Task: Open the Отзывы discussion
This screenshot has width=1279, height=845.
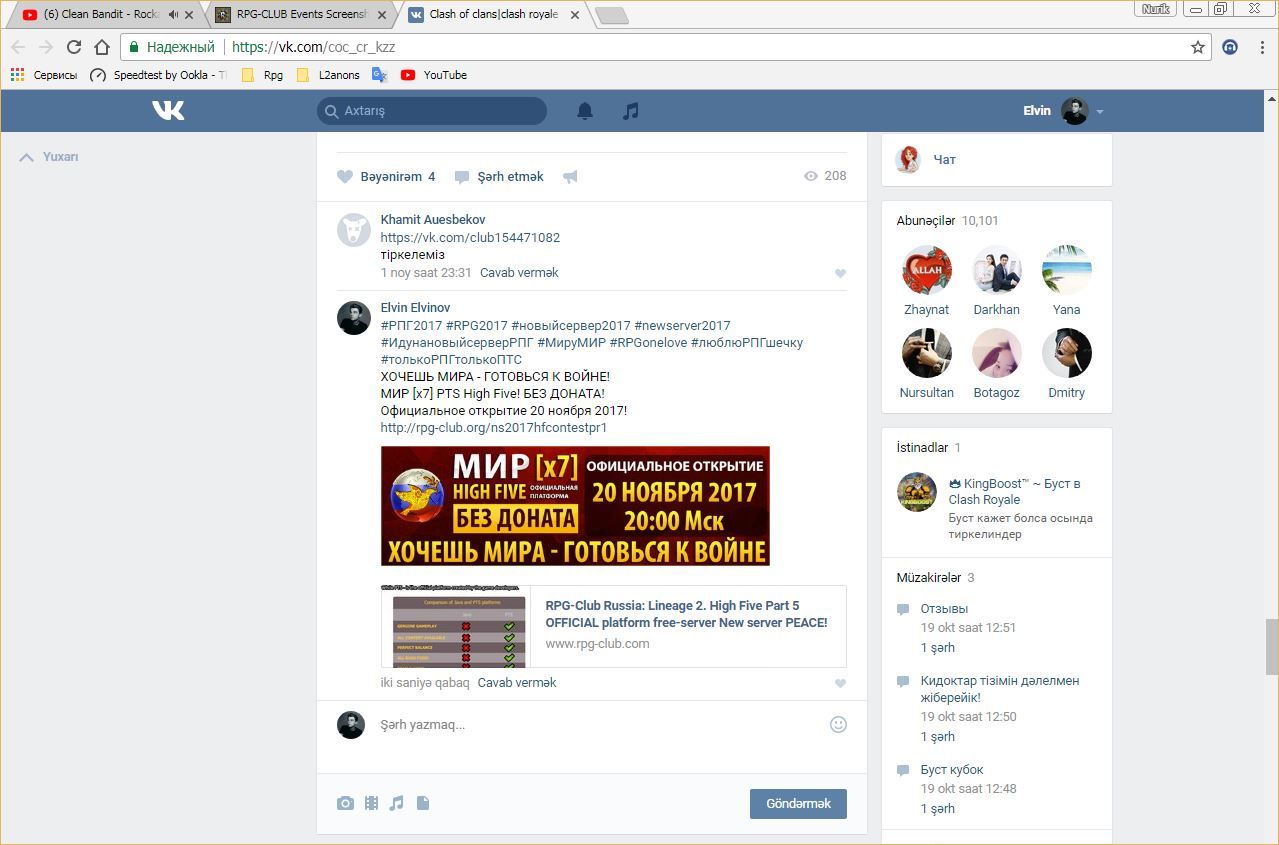Action: click(x=944, y=608)
